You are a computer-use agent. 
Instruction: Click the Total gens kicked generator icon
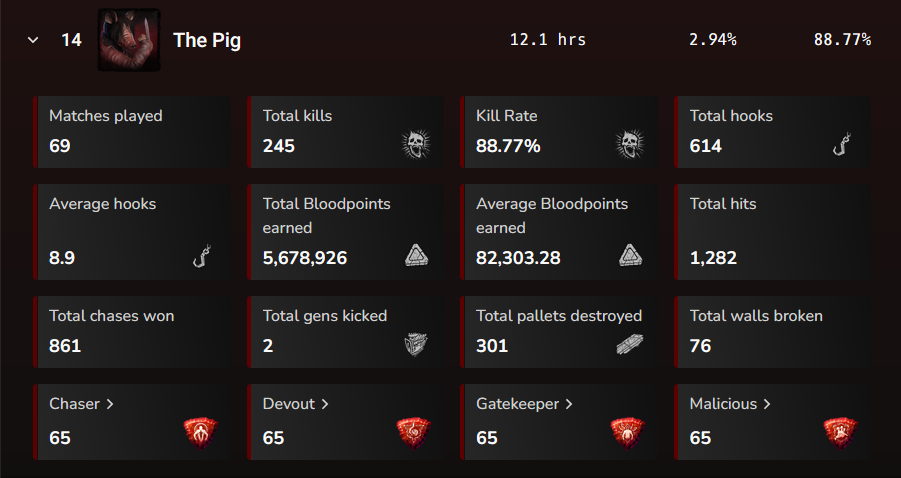[415, 345]
